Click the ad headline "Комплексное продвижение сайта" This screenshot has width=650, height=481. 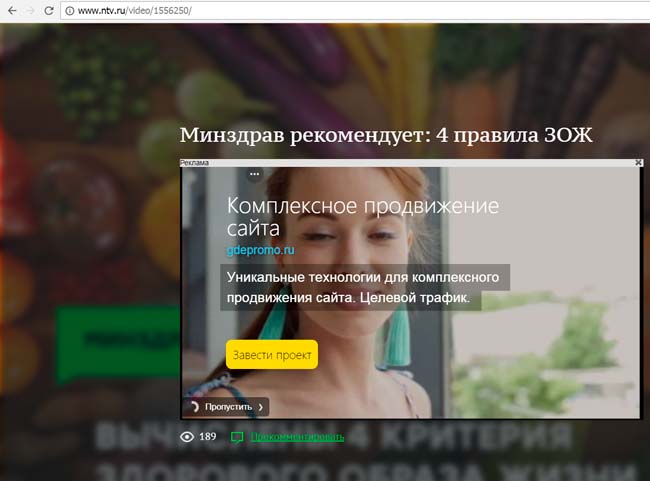[x=363, y=217]
